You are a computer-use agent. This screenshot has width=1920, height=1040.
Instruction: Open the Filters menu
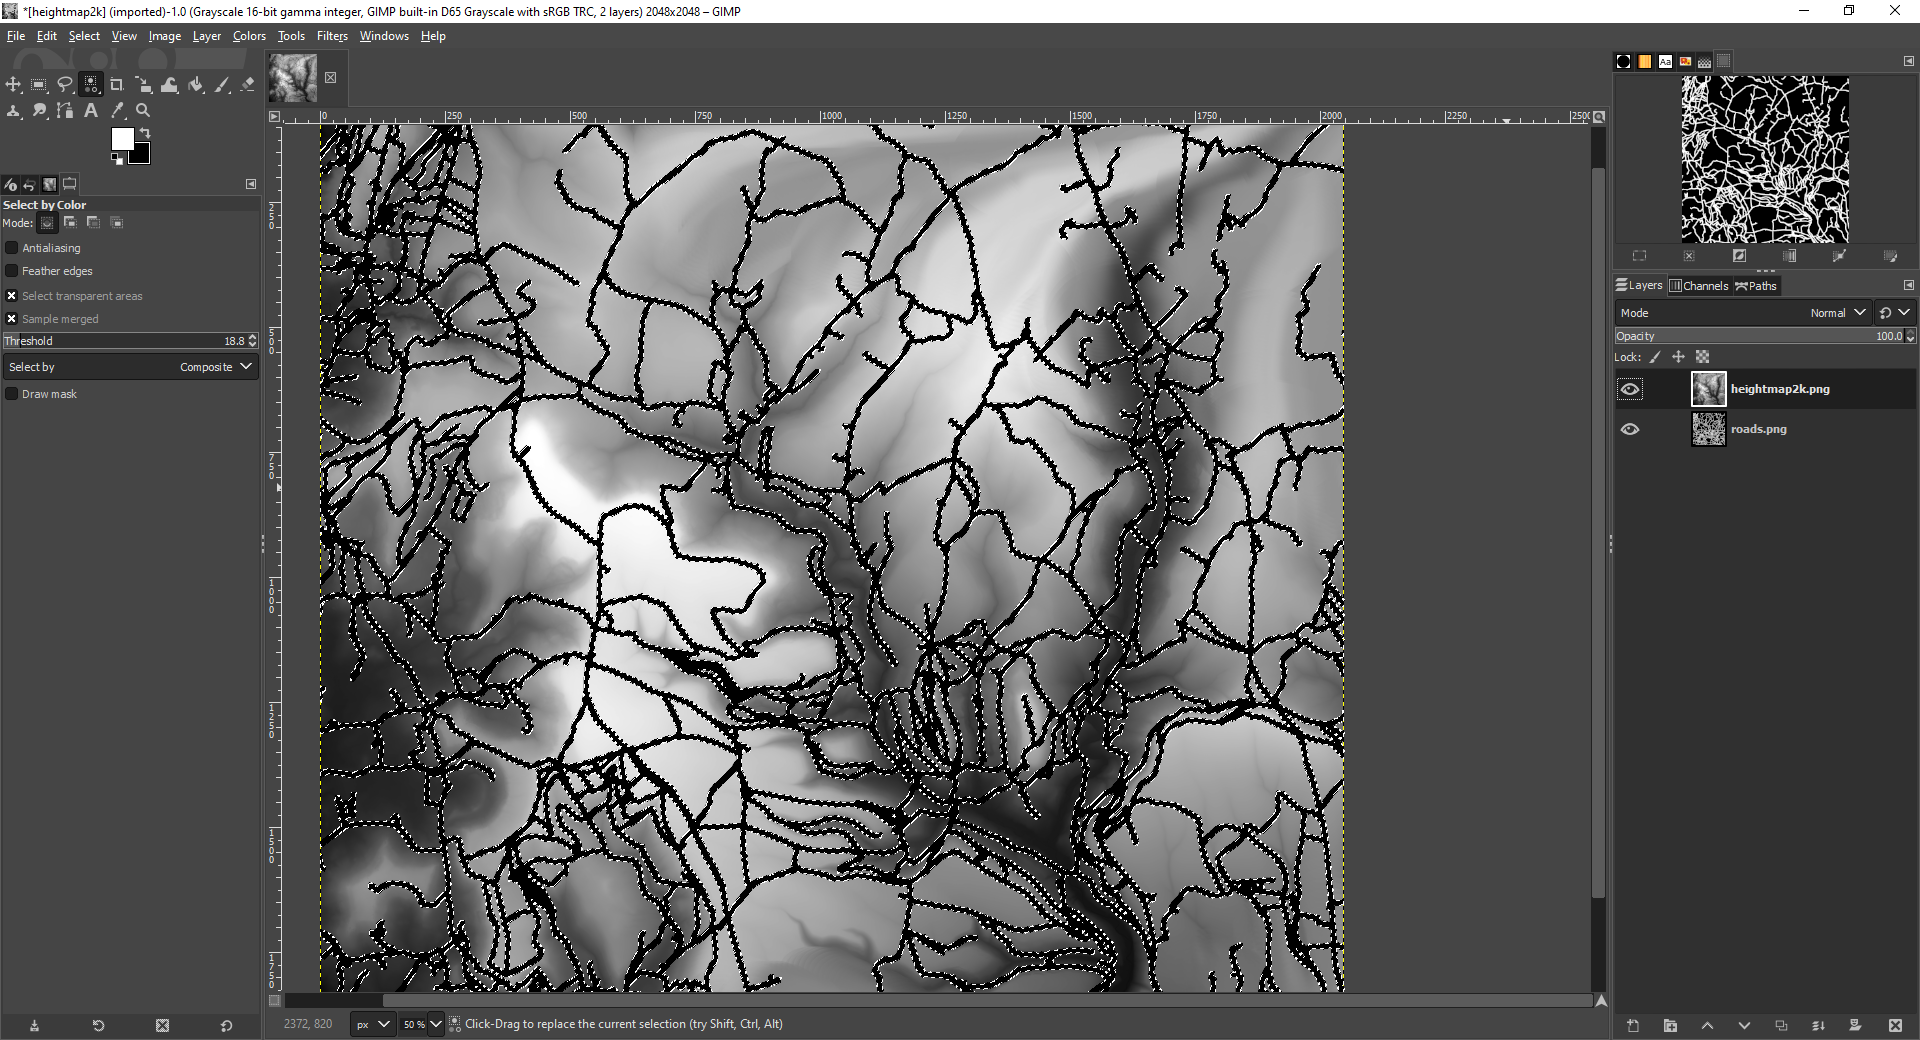tap(332, 36)
